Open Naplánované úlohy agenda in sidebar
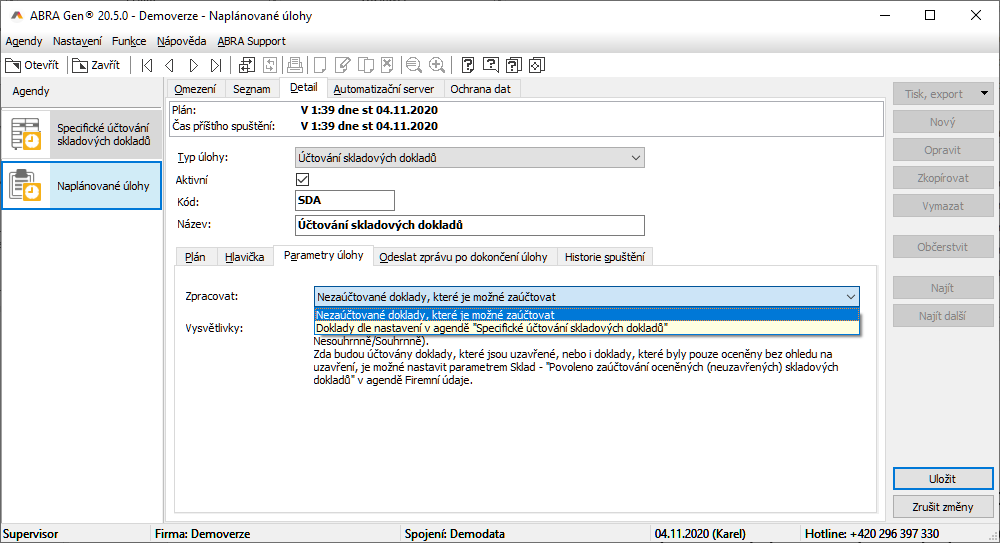This screenshot has width=1000, height=543. click(81, 185)
